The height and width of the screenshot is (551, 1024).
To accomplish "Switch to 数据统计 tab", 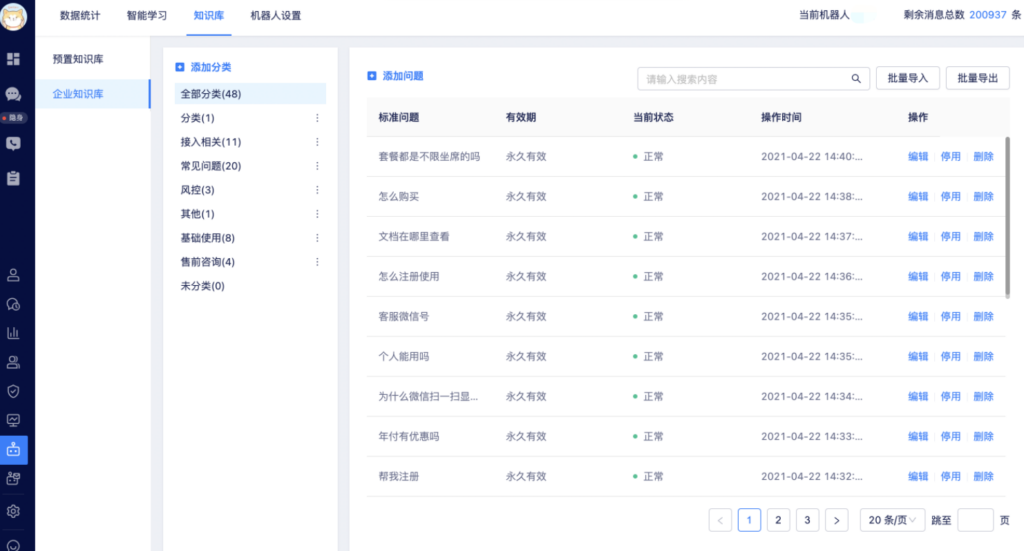I will (80, 16).
